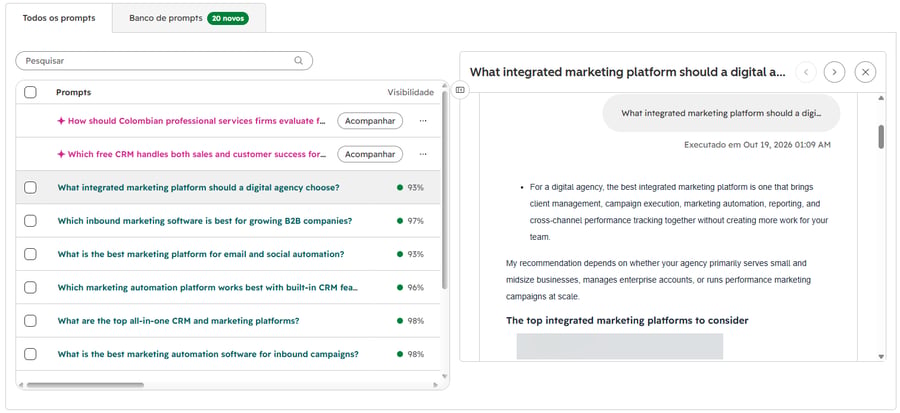Click the response panel vertical scrollbar thumb
The image size is (900, 413).
click(x=882, y=137)
